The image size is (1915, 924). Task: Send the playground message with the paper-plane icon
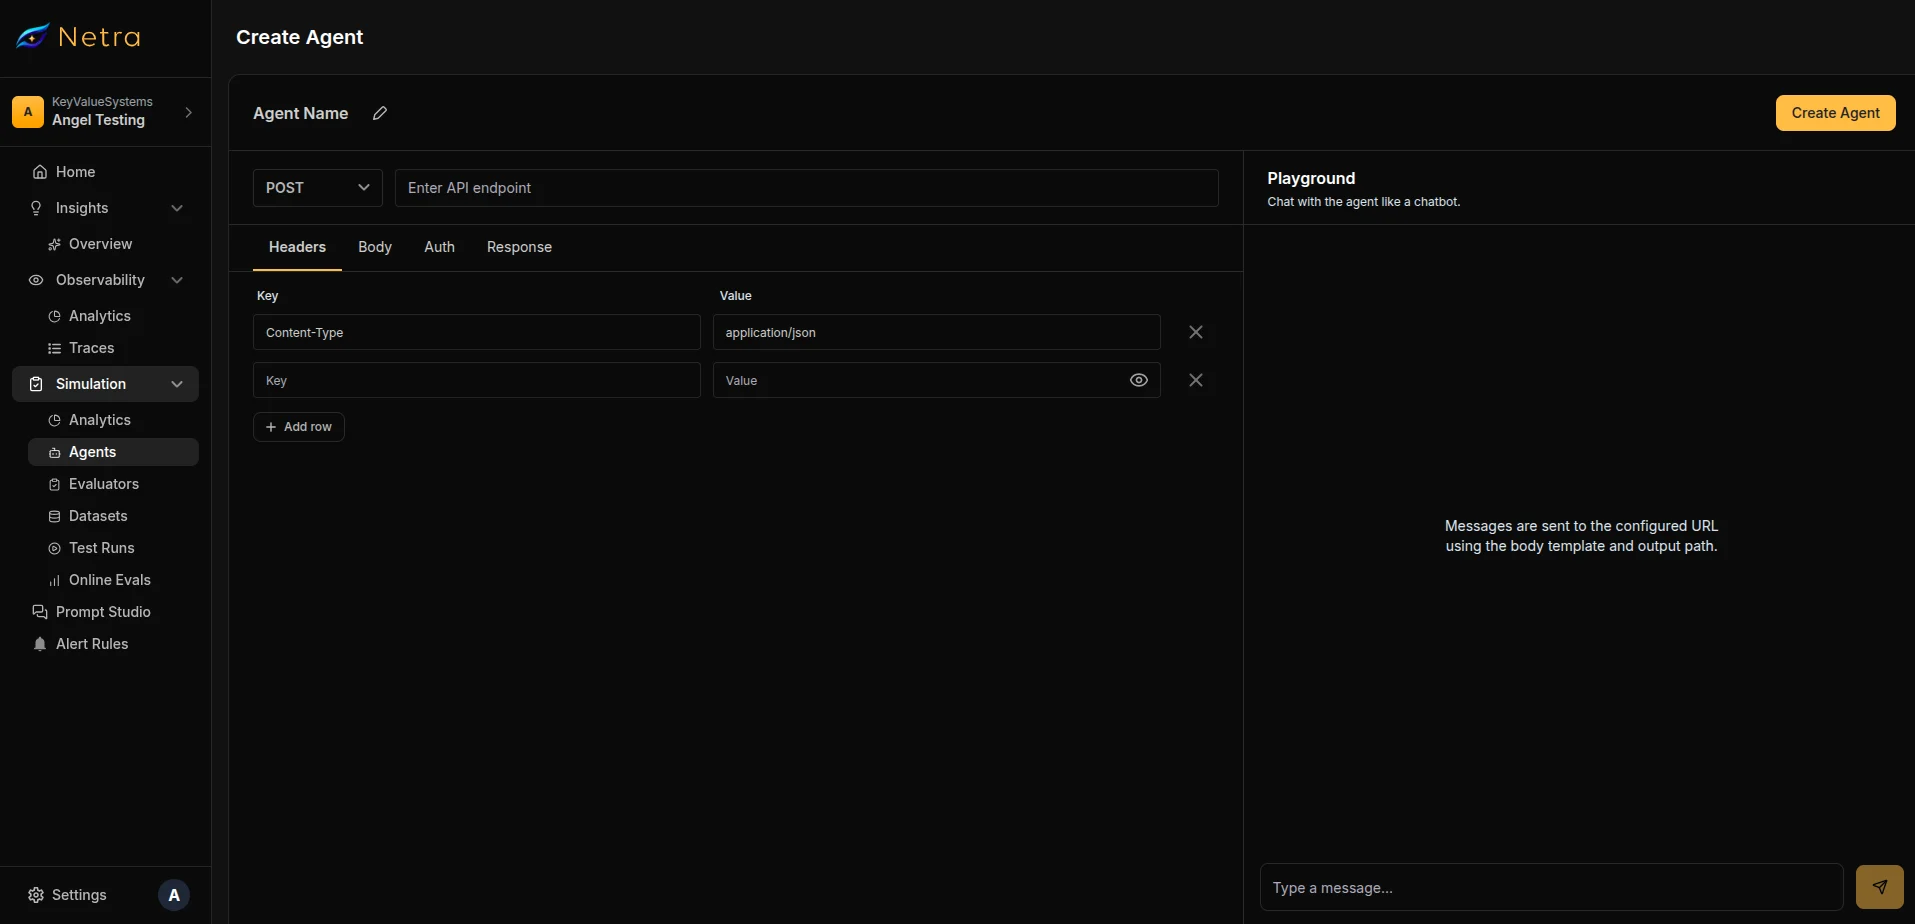click(1880, 887)
